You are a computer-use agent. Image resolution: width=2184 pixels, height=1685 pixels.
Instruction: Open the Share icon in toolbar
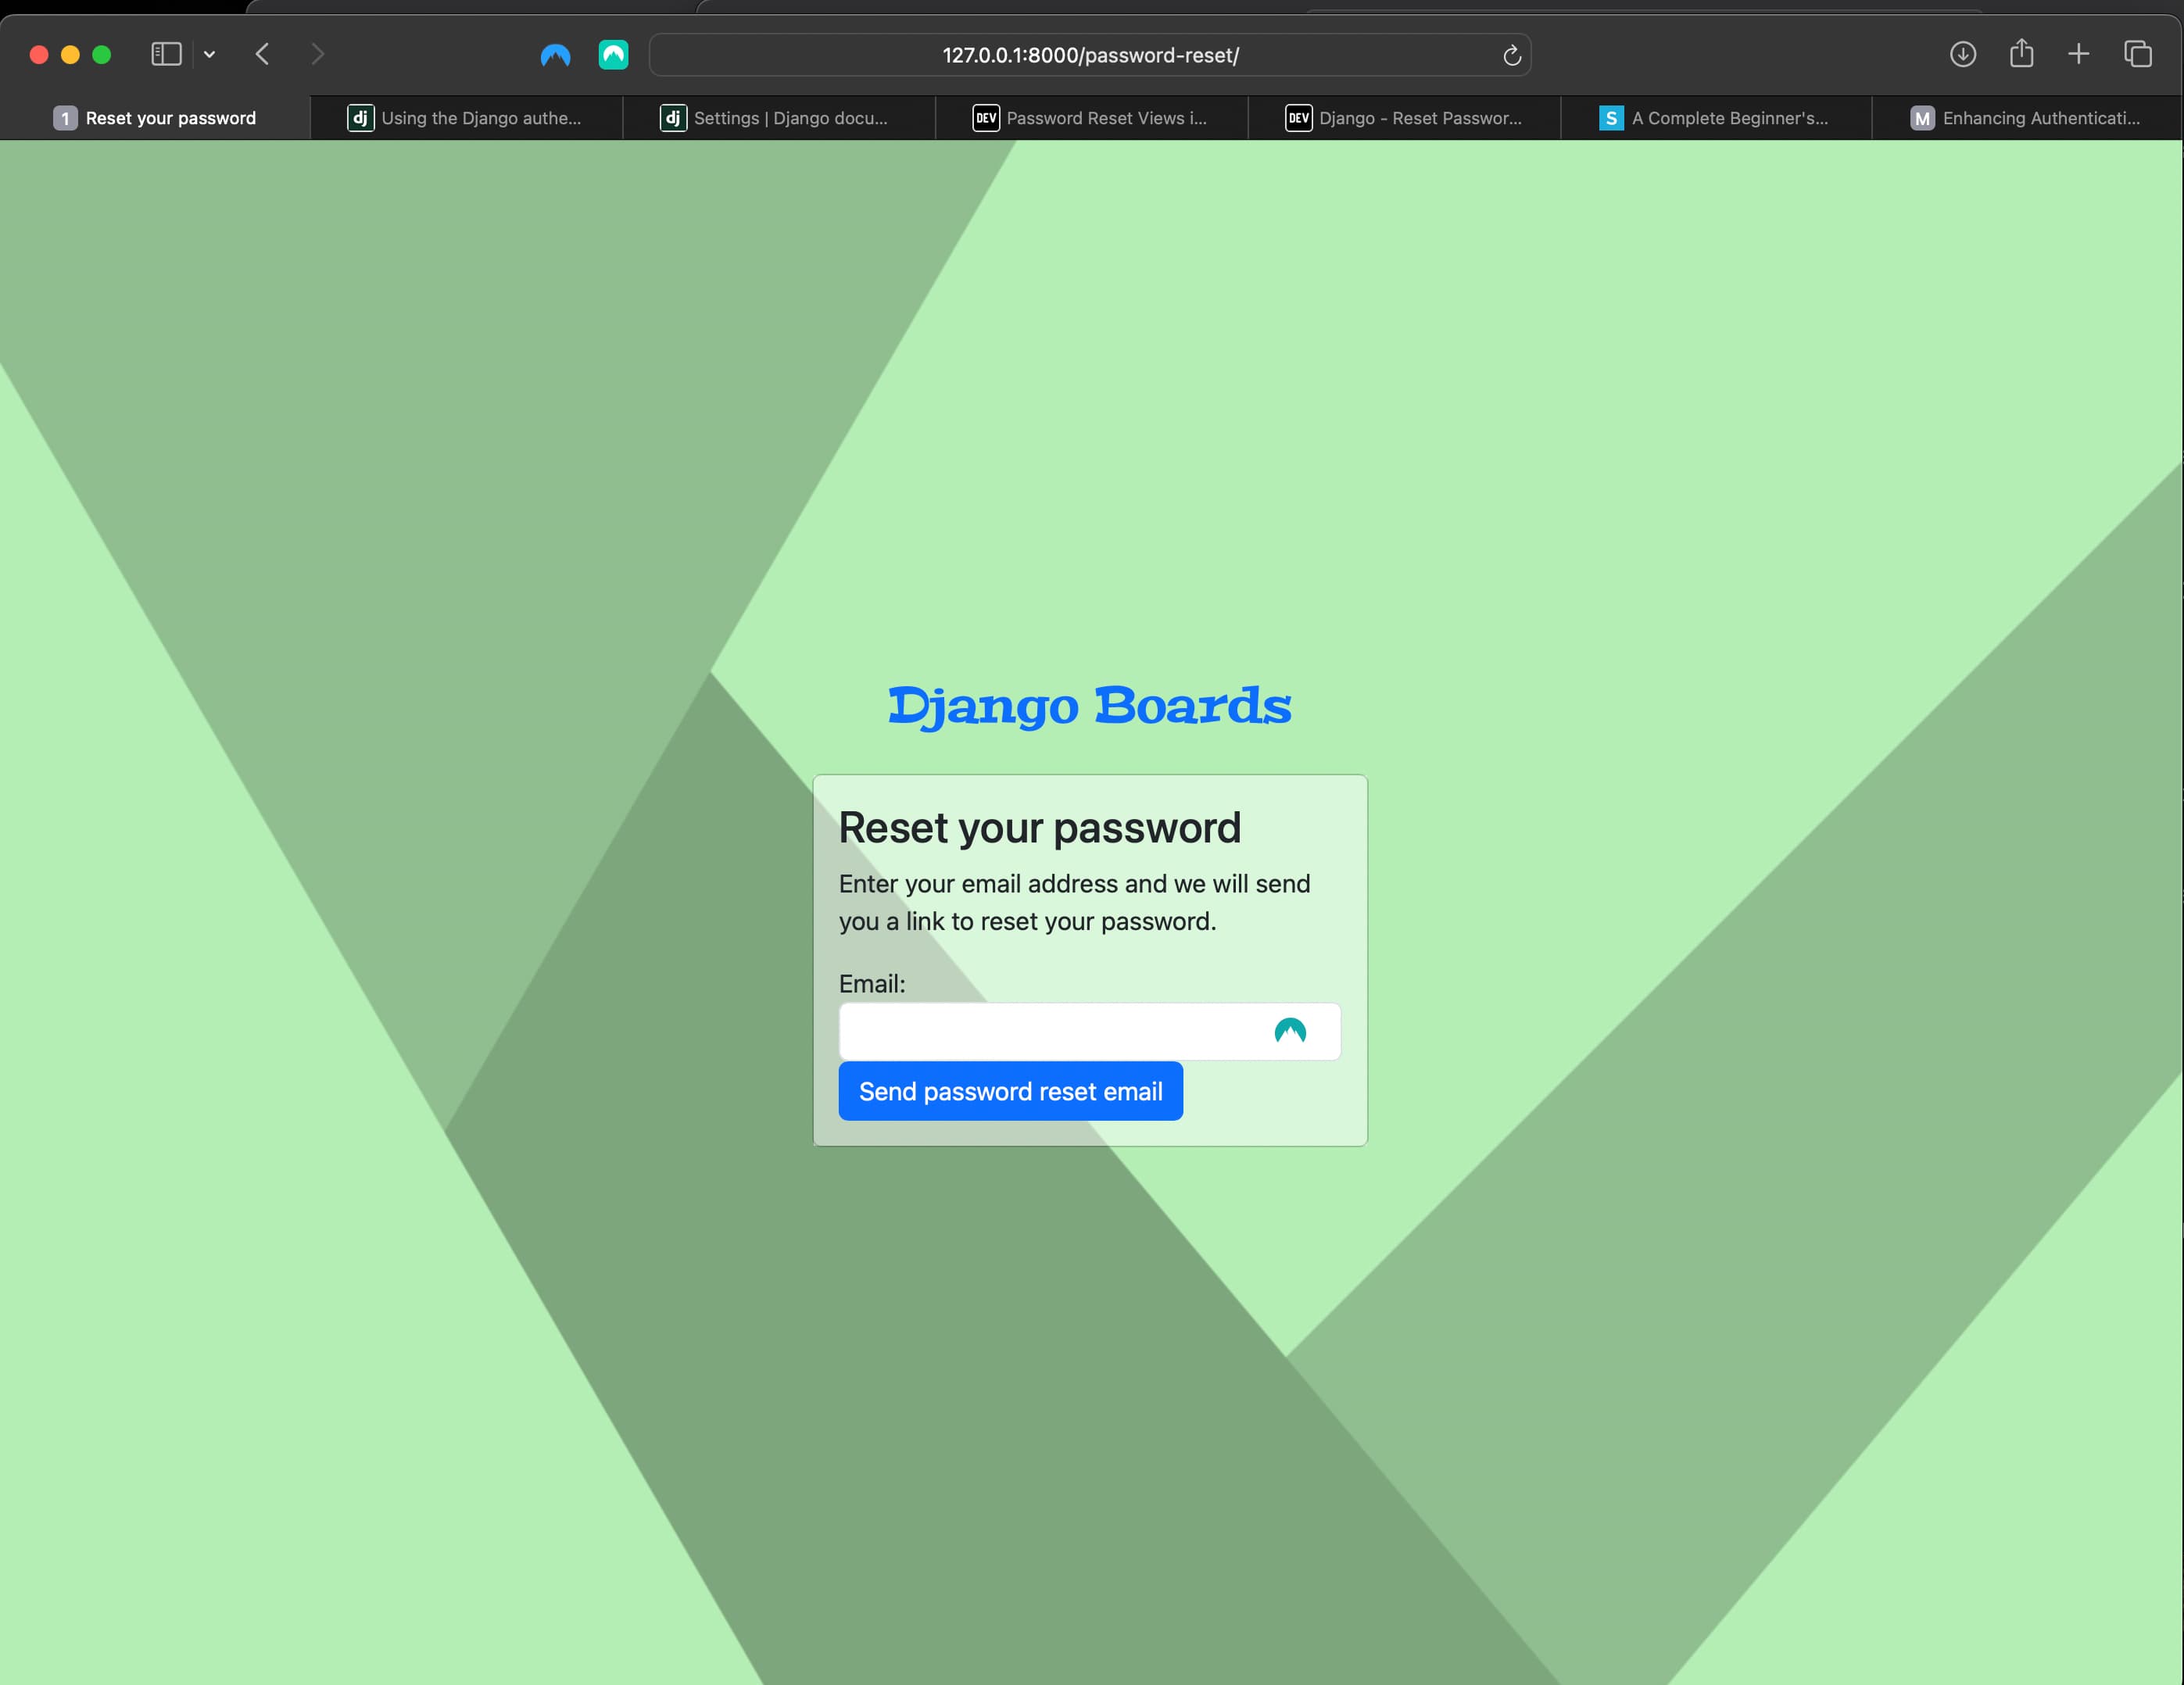point(2021,53)
